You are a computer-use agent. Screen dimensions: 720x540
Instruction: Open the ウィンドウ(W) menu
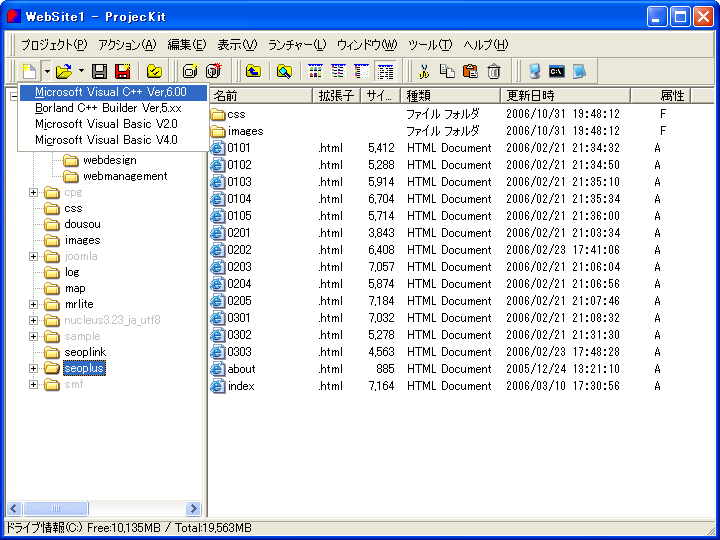pos(367,45)
